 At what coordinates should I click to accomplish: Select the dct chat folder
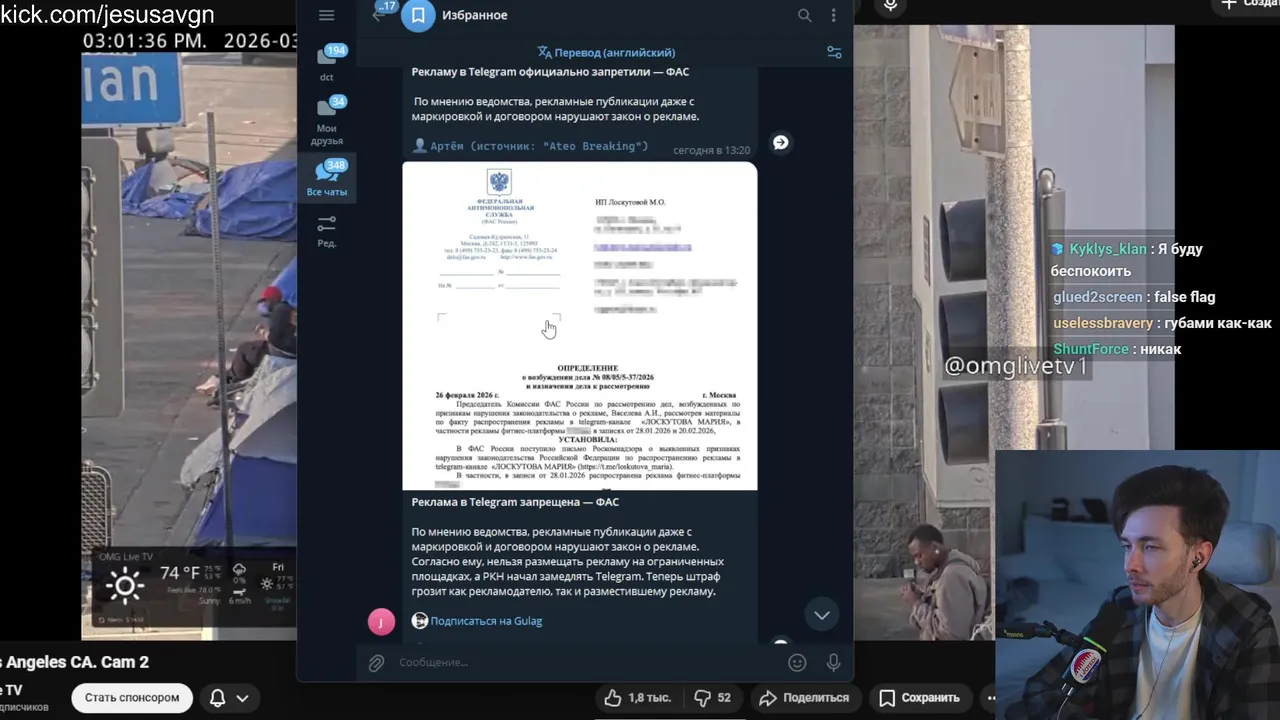pos(327,62)
